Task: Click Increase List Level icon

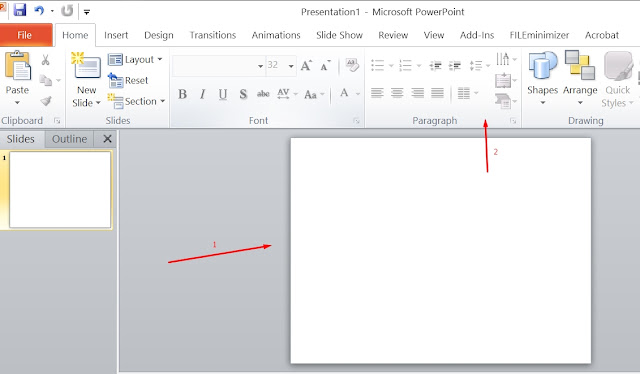Action: pos(454,65)
